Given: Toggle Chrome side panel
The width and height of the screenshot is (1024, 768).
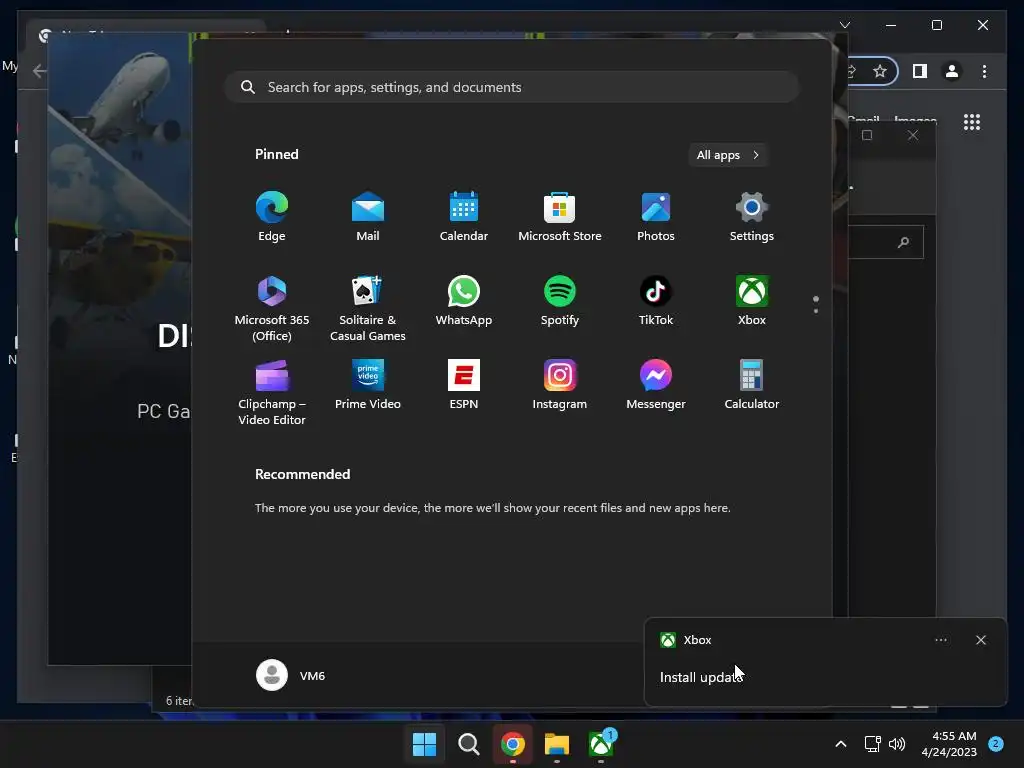Looking at the screenshot, I should [x=920, y=71].
